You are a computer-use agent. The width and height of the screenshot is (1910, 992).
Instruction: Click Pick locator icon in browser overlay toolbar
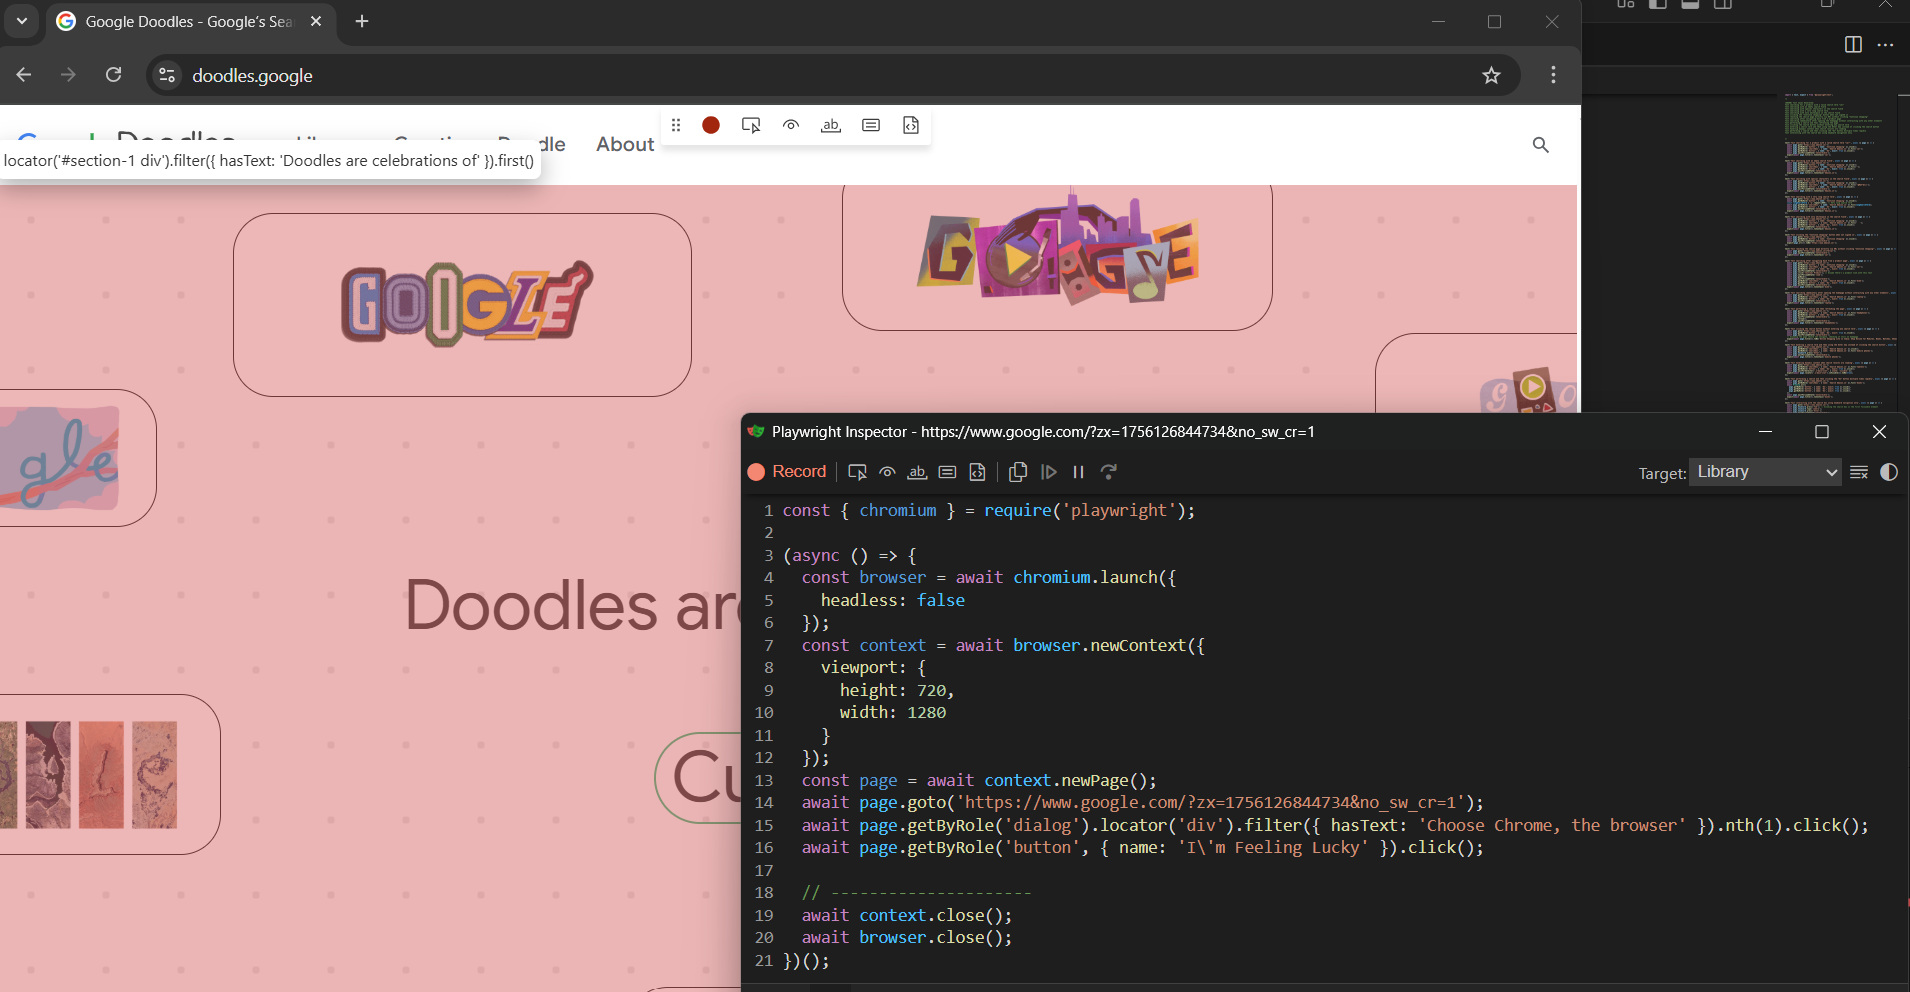pos(751,125)
